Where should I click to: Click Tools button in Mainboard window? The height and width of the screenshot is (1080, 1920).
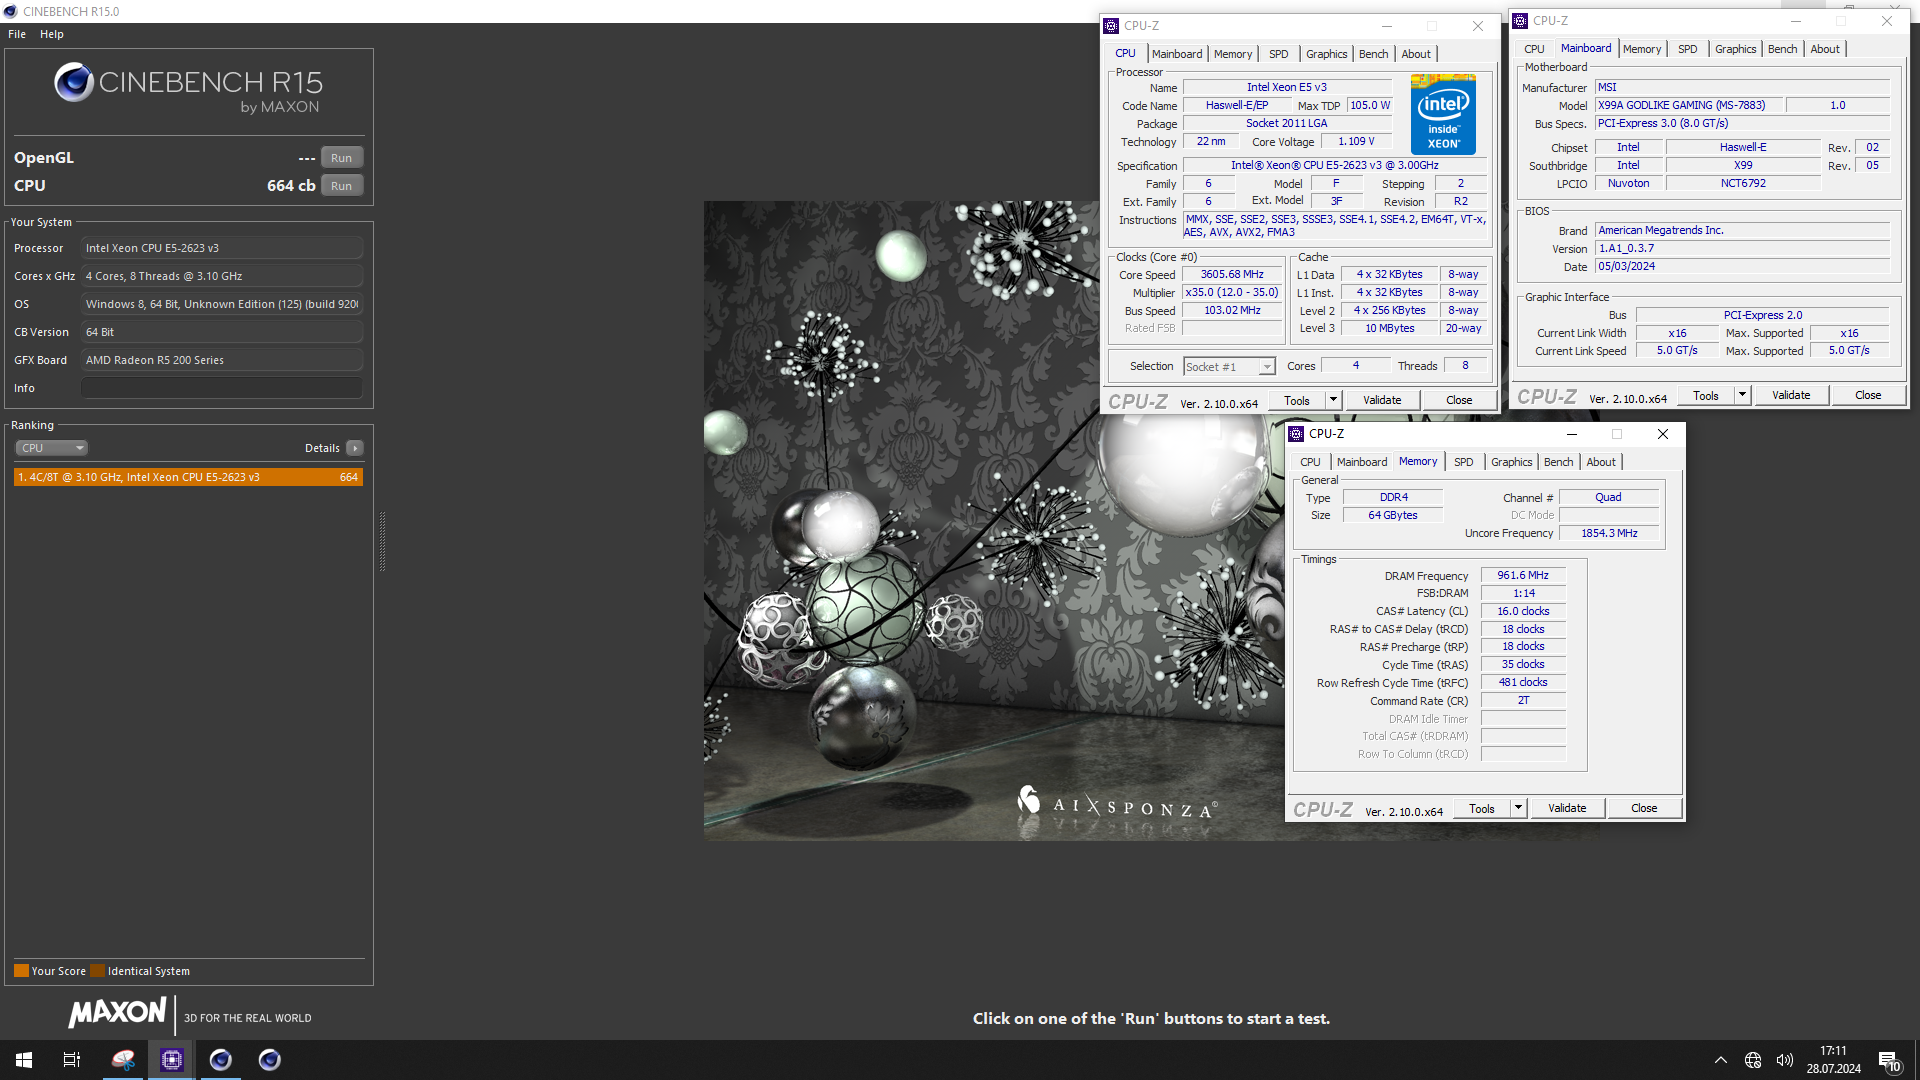pos(1706,396)
